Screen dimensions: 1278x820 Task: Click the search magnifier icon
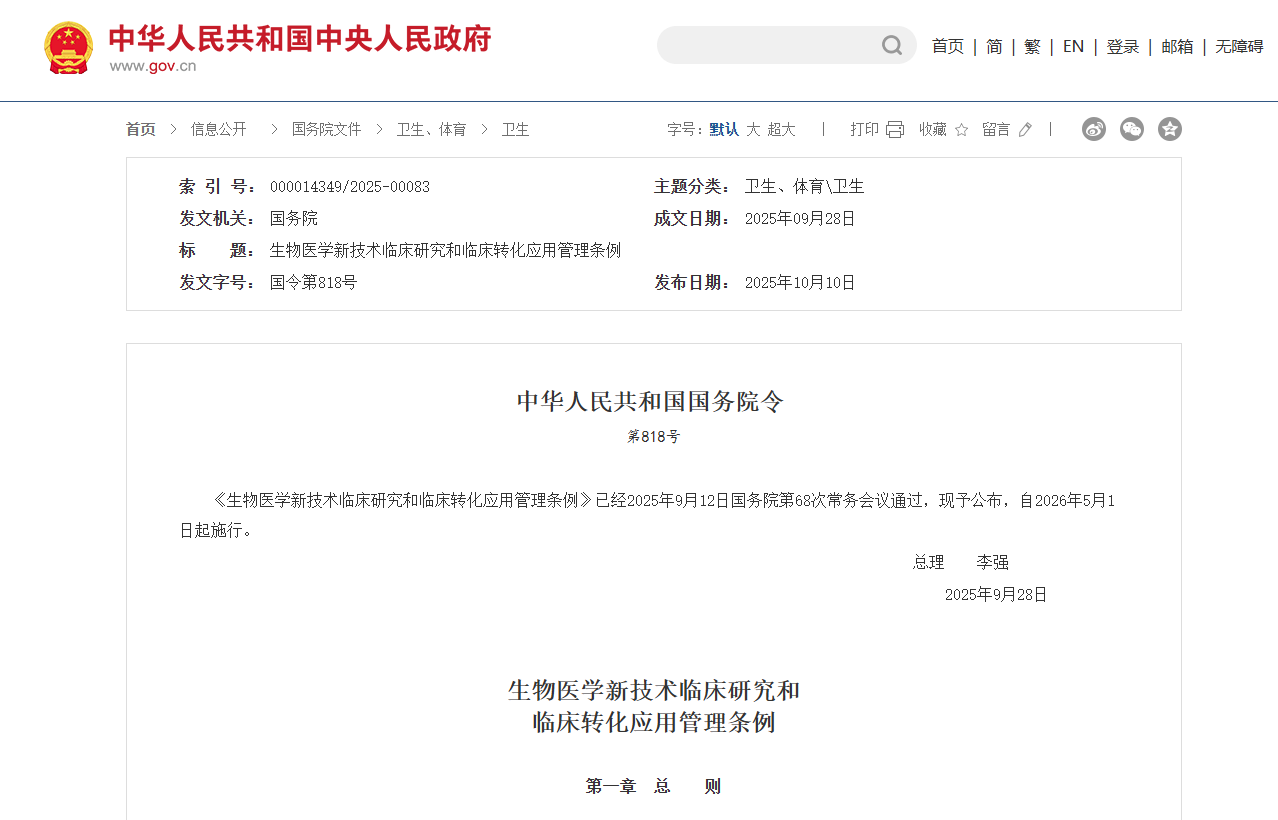pos(890,45)
